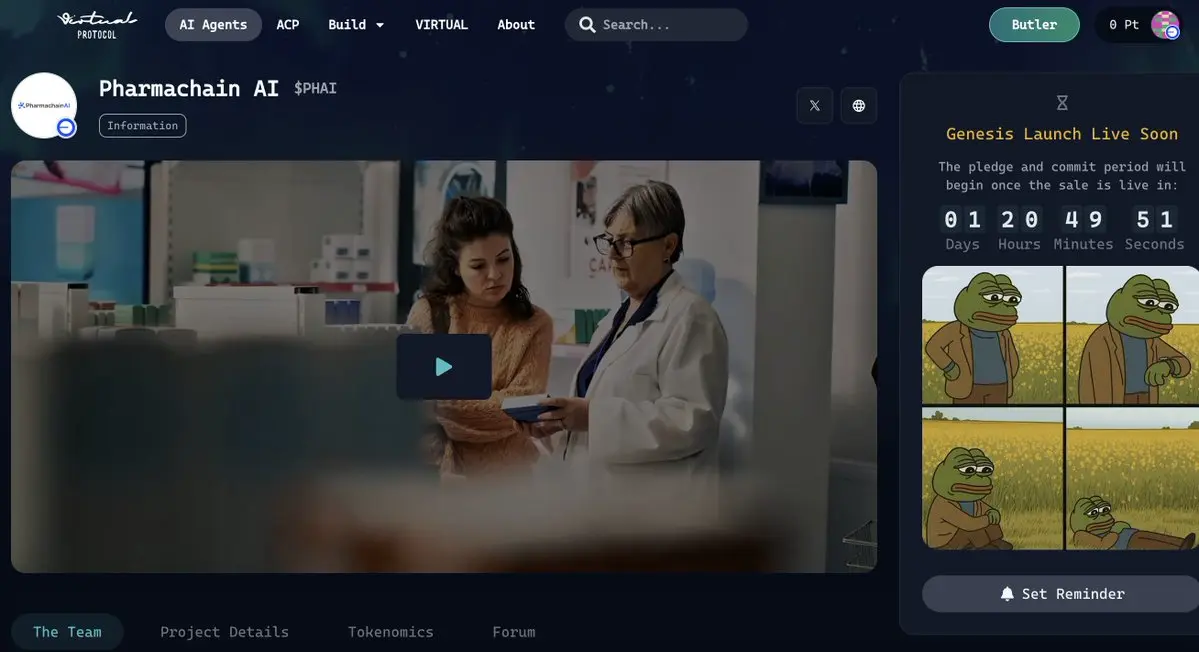The image size is (1199, 652).
Task: Click the user profile avatar icon
Action: 1165,24
